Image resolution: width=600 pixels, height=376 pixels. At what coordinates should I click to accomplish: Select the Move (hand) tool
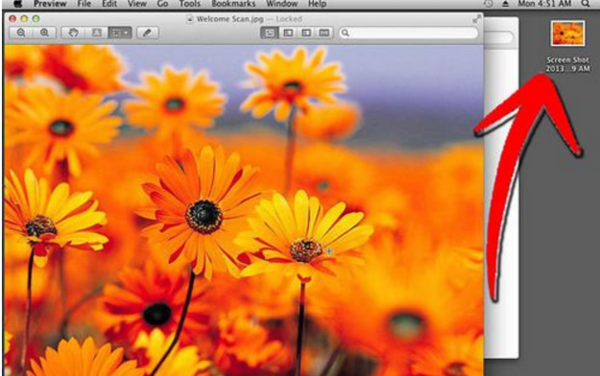point(73,33)
